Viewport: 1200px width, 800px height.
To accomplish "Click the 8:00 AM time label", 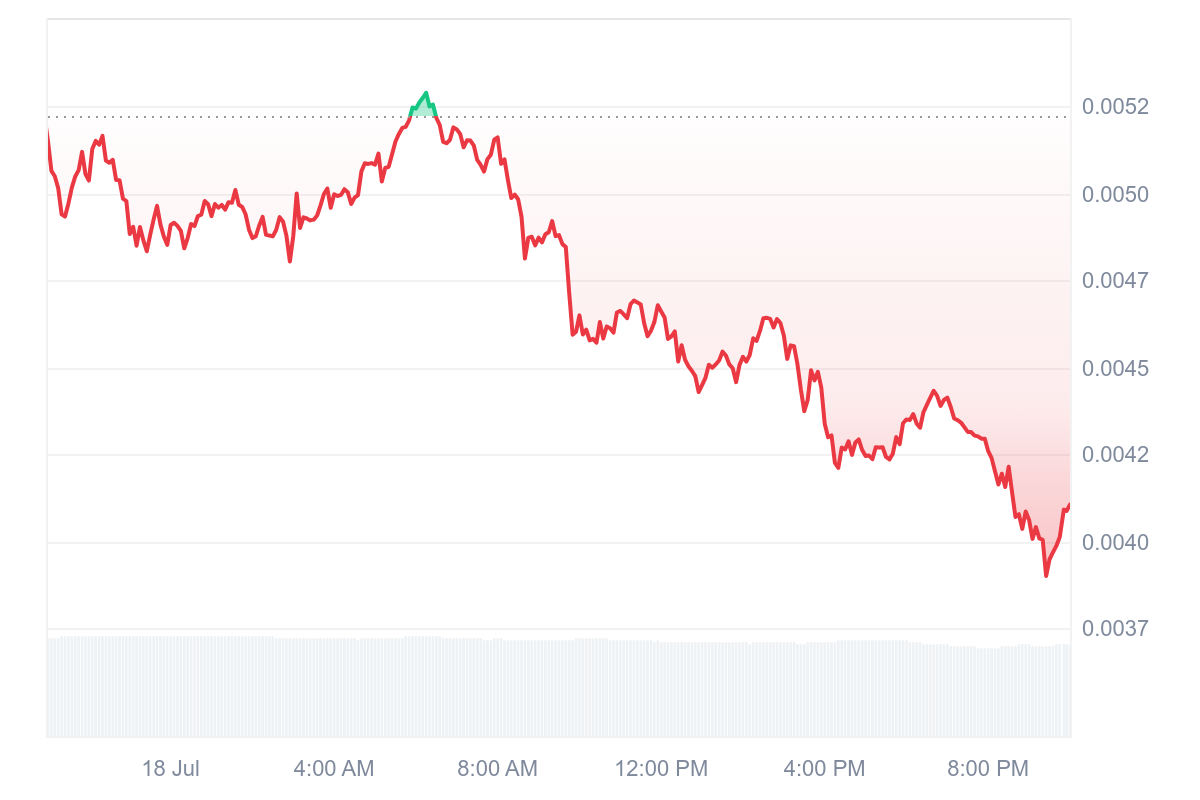I will coord(497,769).
